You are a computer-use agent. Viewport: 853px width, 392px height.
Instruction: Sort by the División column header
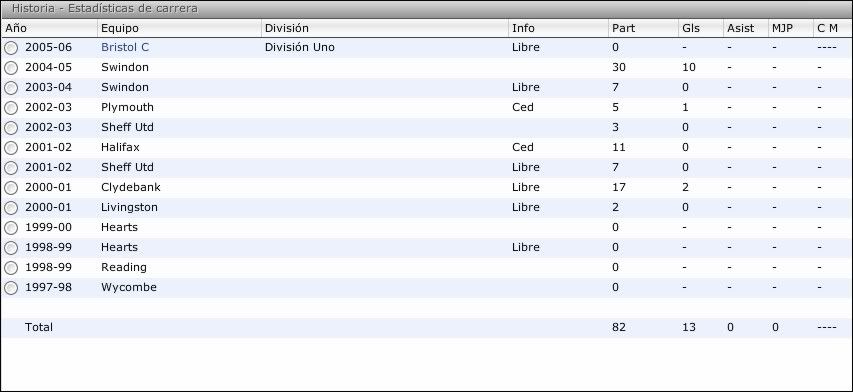385,28
